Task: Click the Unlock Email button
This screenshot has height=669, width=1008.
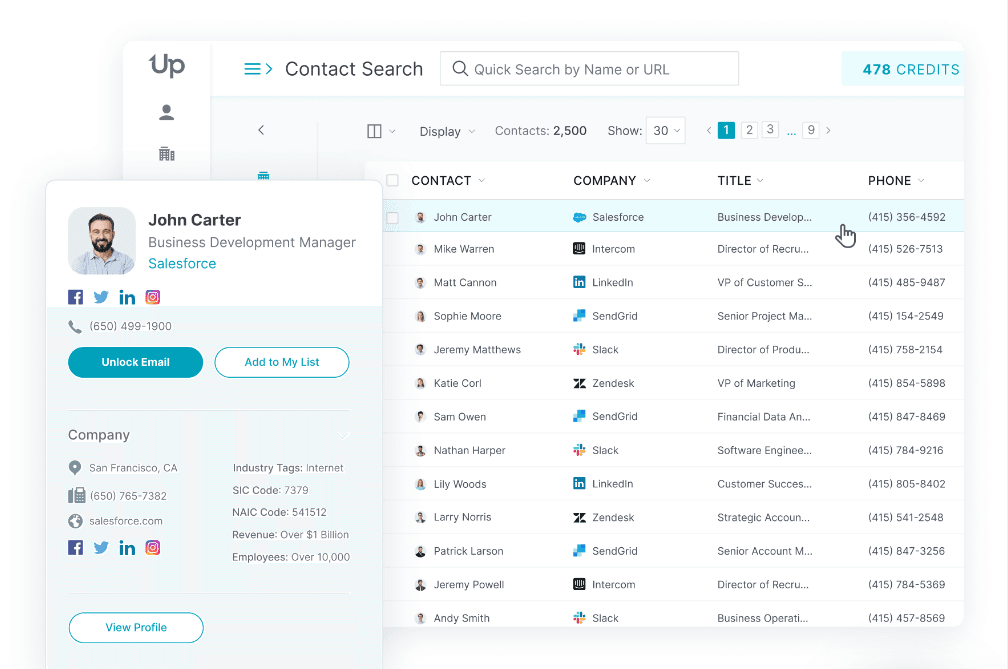Action: tap(136, 362)
